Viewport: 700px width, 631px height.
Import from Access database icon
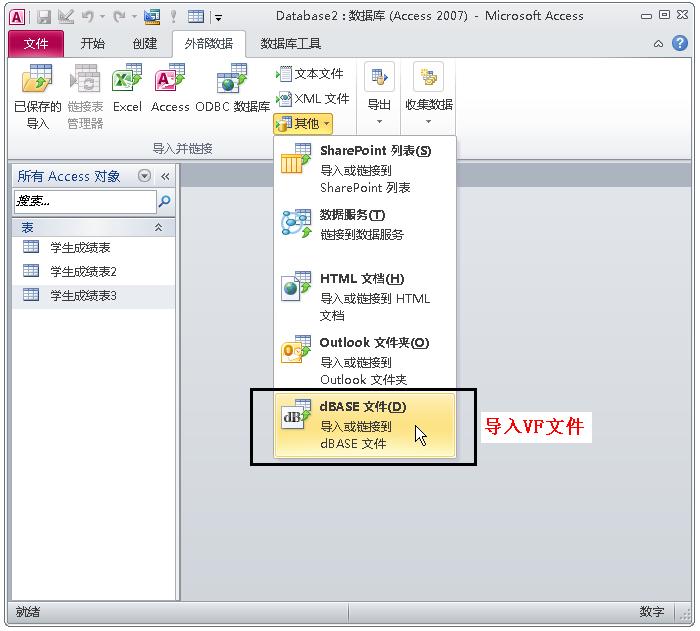170,88
